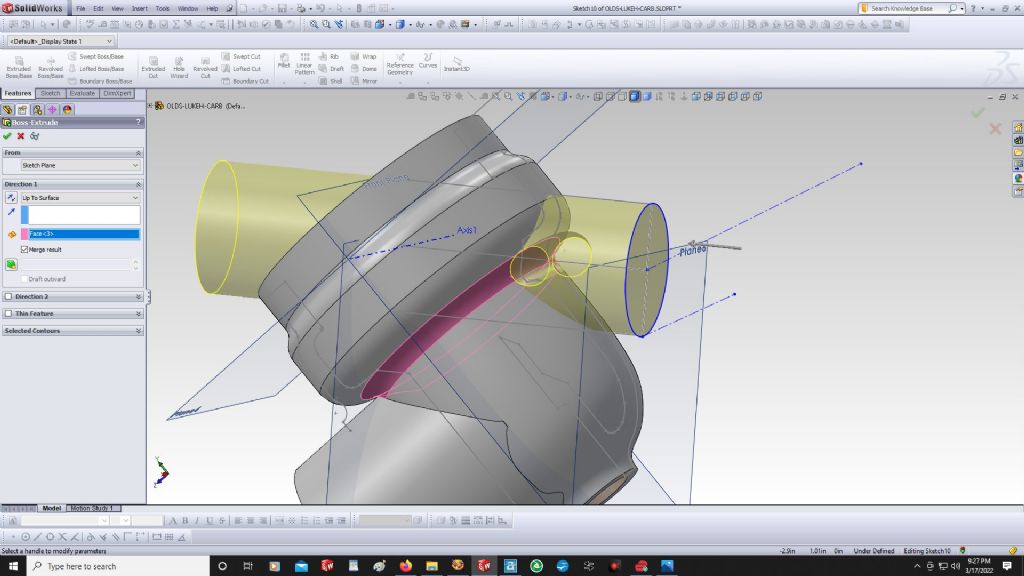
Task: Enable the Direction 2 checkbox
Action: [9, 297]
